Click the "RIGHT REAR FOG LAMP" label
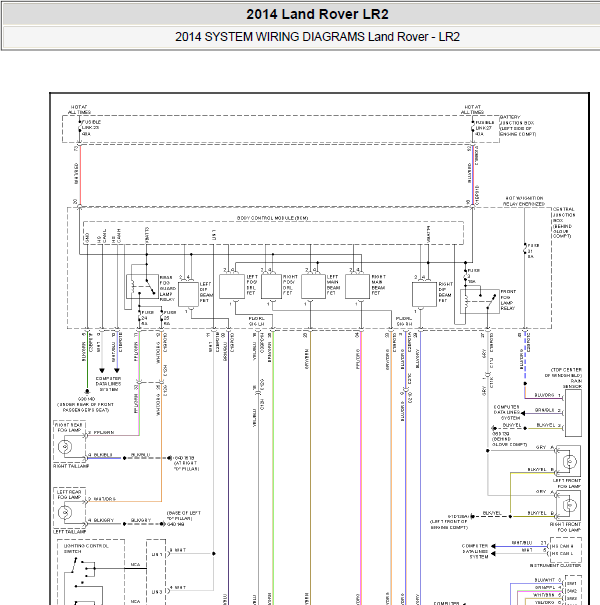This screenshot has width=600, height=605. tap(69, 427)
